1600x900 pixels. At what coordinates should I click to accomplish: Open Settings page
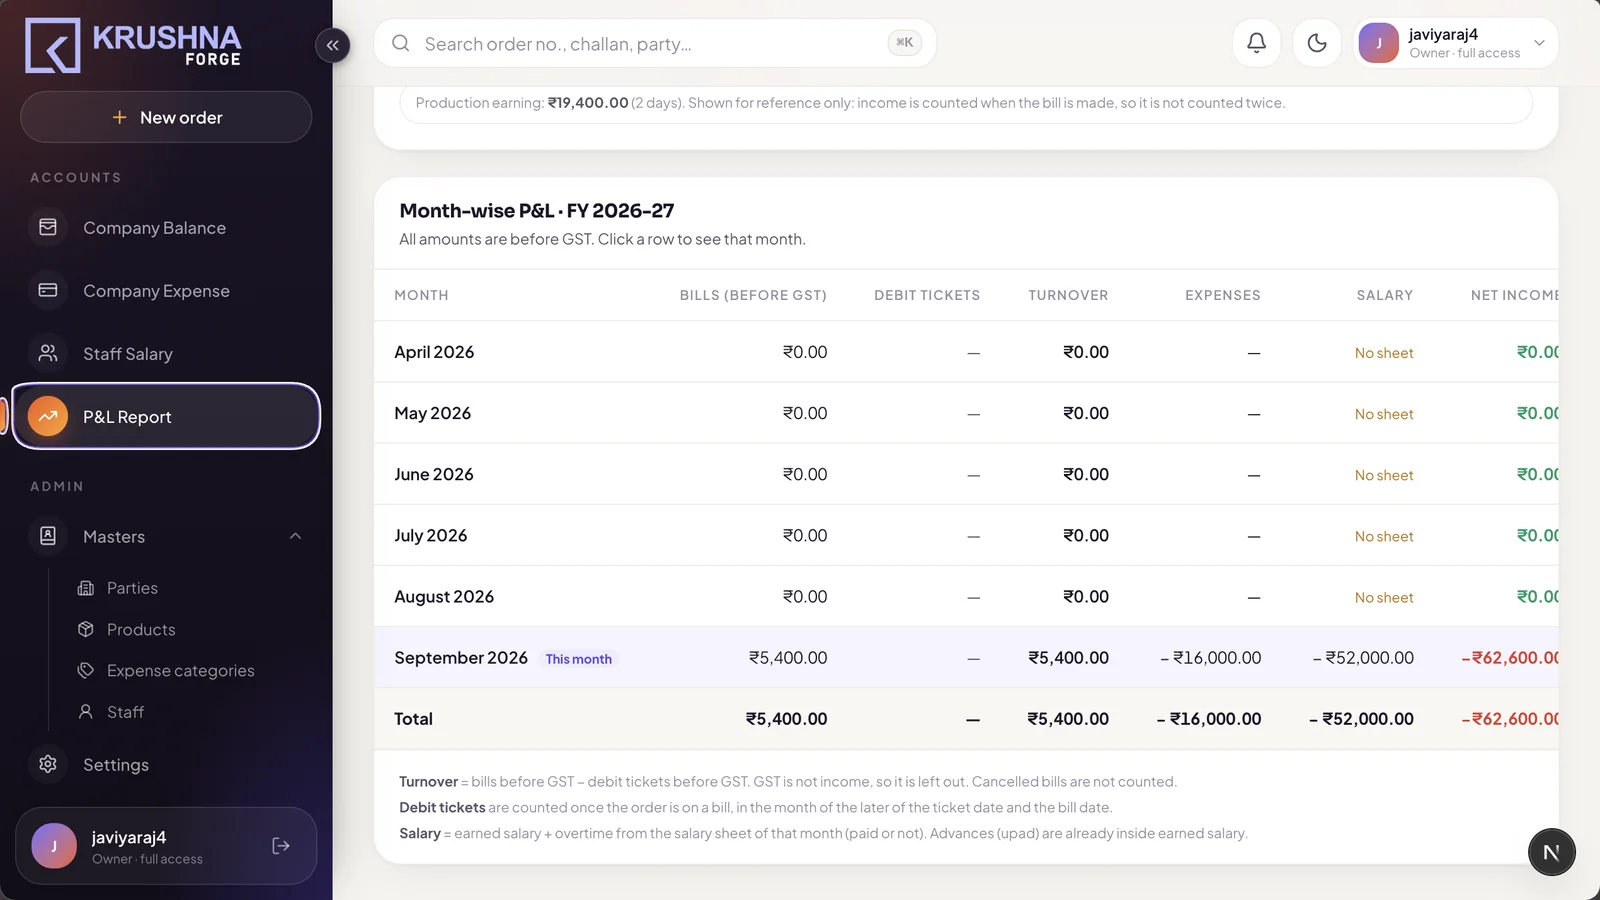click(x=166, y=765)
